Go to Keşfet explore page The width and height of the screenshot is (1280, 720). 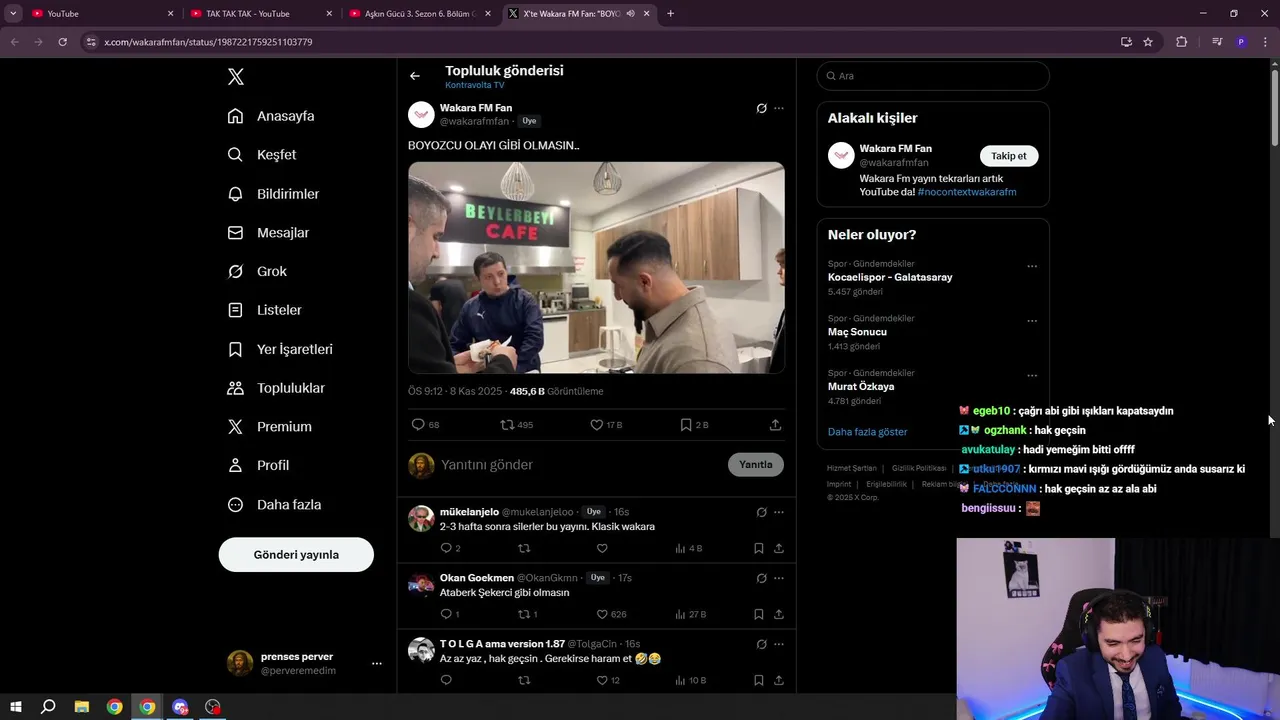(262, 155)
